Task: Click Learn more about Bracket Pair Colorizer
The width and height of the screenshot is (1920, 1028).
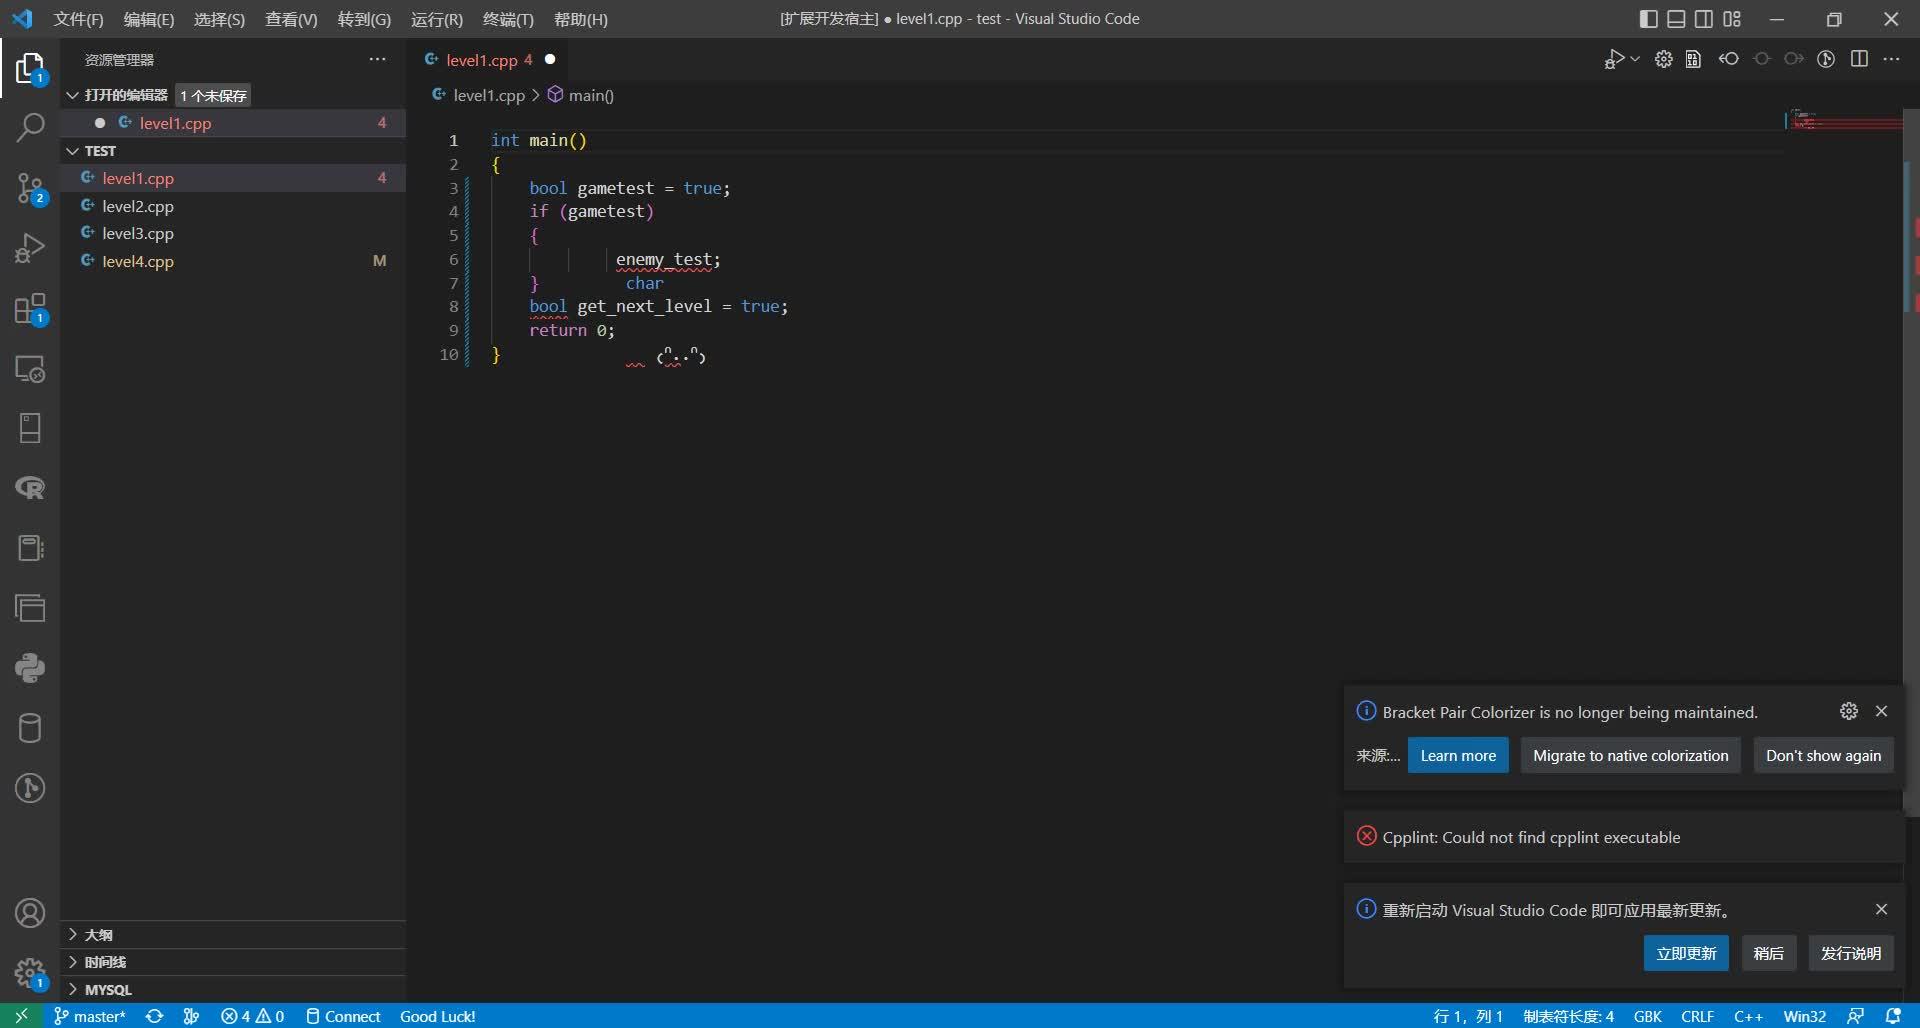Action: [1457, 755]
